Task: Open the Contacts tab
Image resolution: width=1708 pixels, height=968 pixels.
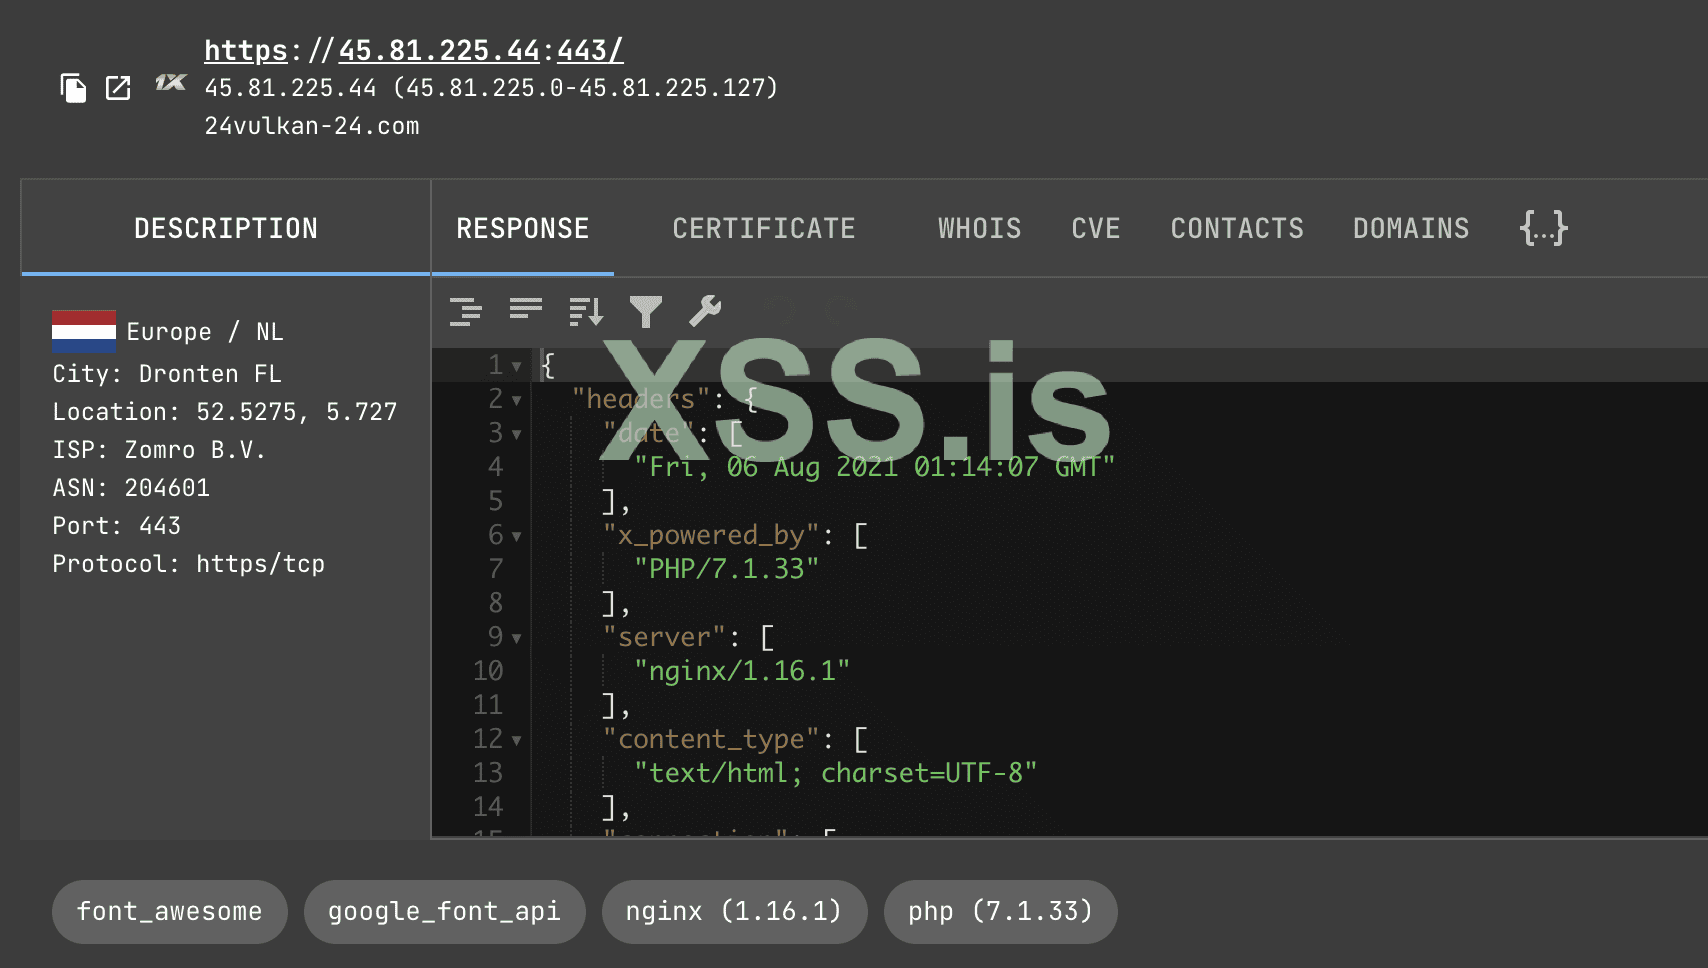Action: pyautogui.click(x=1237, y=228)
